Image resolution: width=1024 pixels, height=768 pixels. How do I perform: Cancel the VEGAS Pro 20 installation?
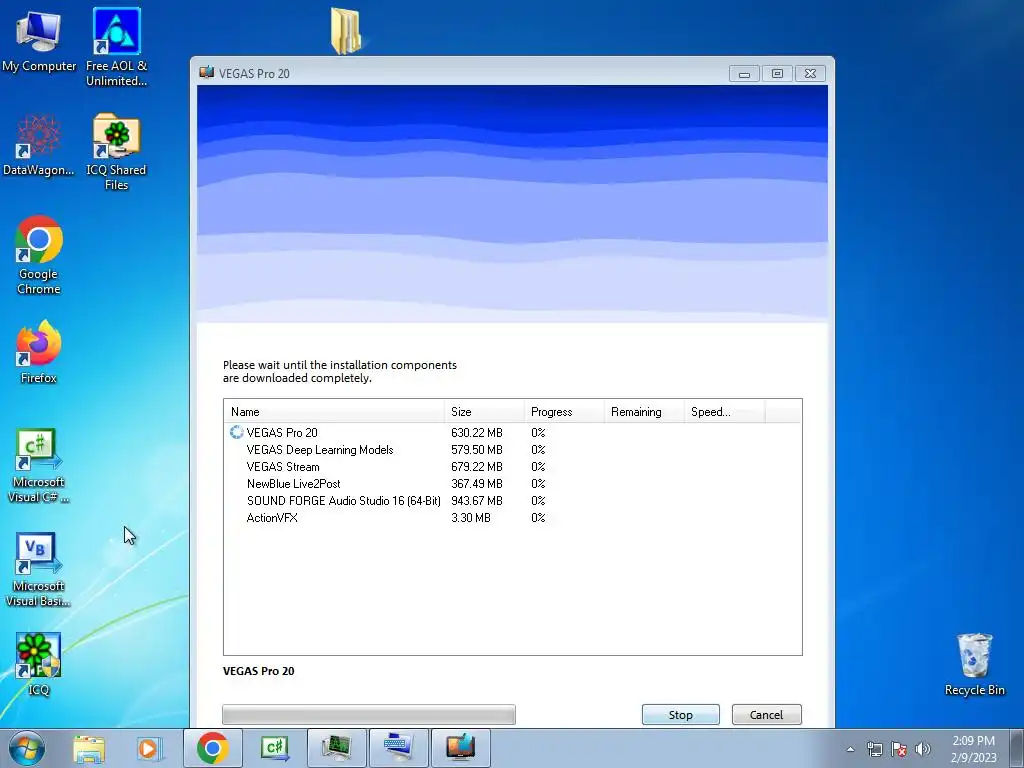click(766, 714)
